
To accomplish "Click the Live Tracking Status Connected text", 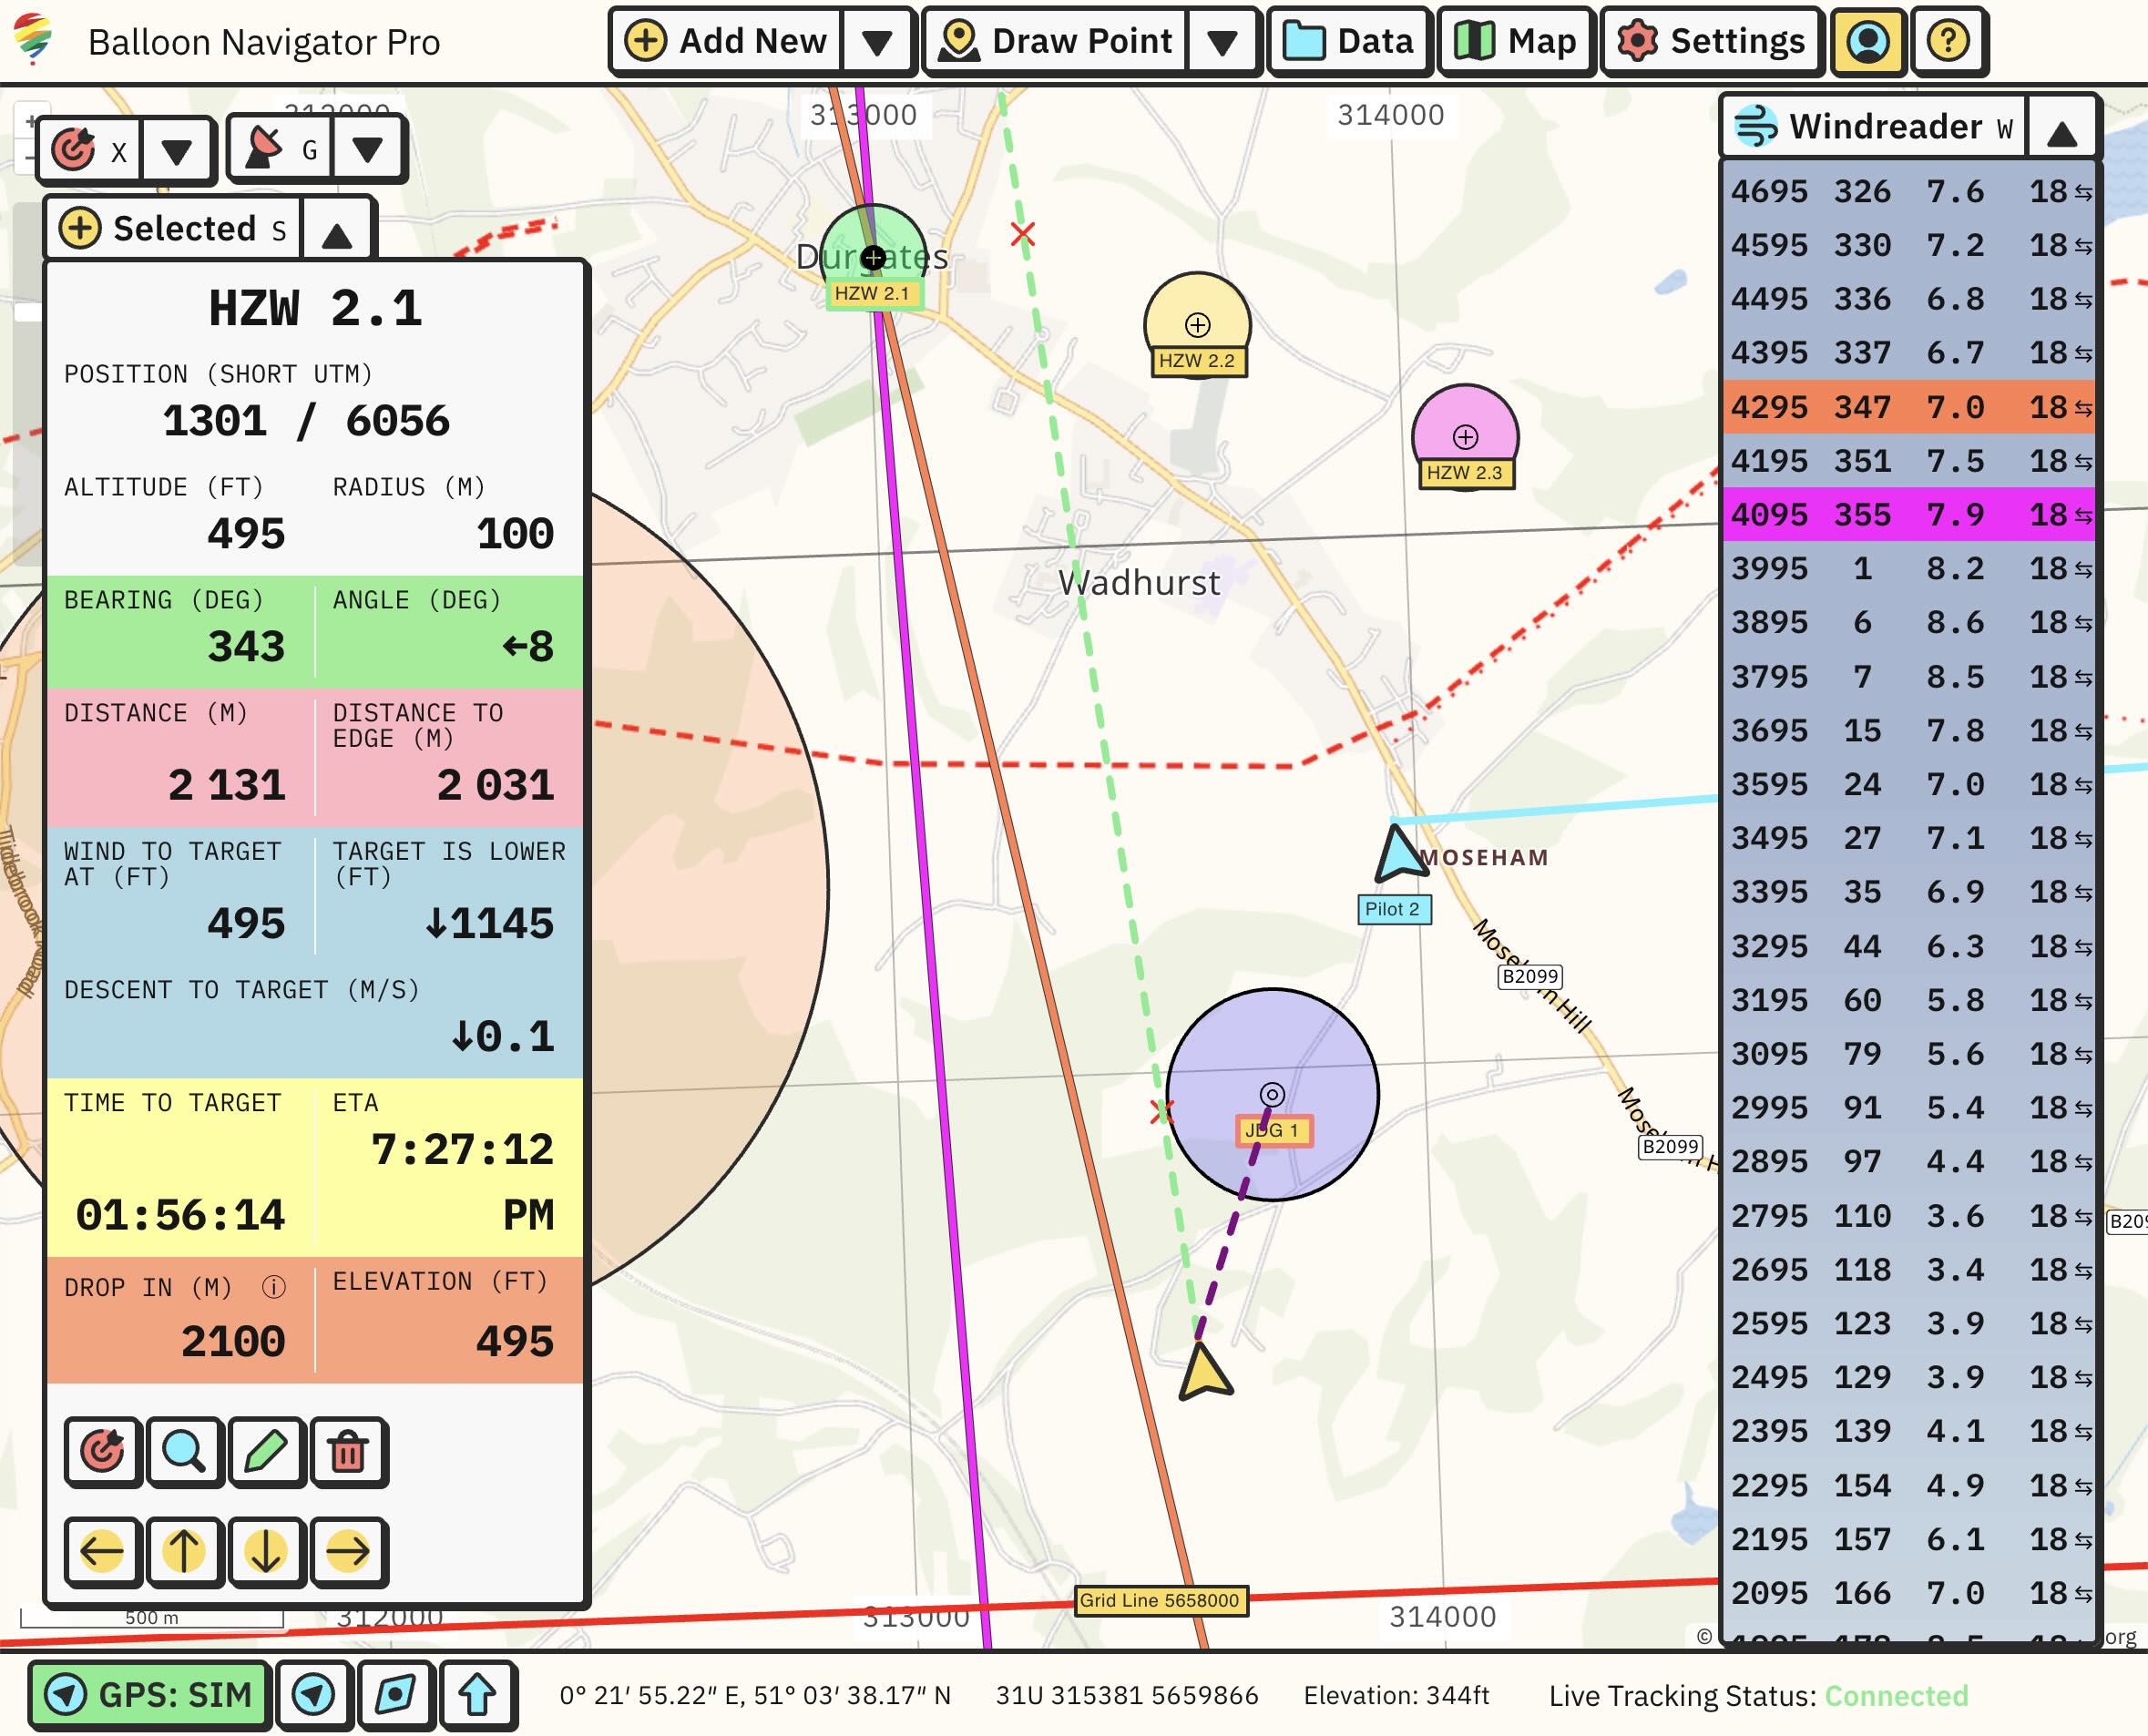I will [1896, 1695].
